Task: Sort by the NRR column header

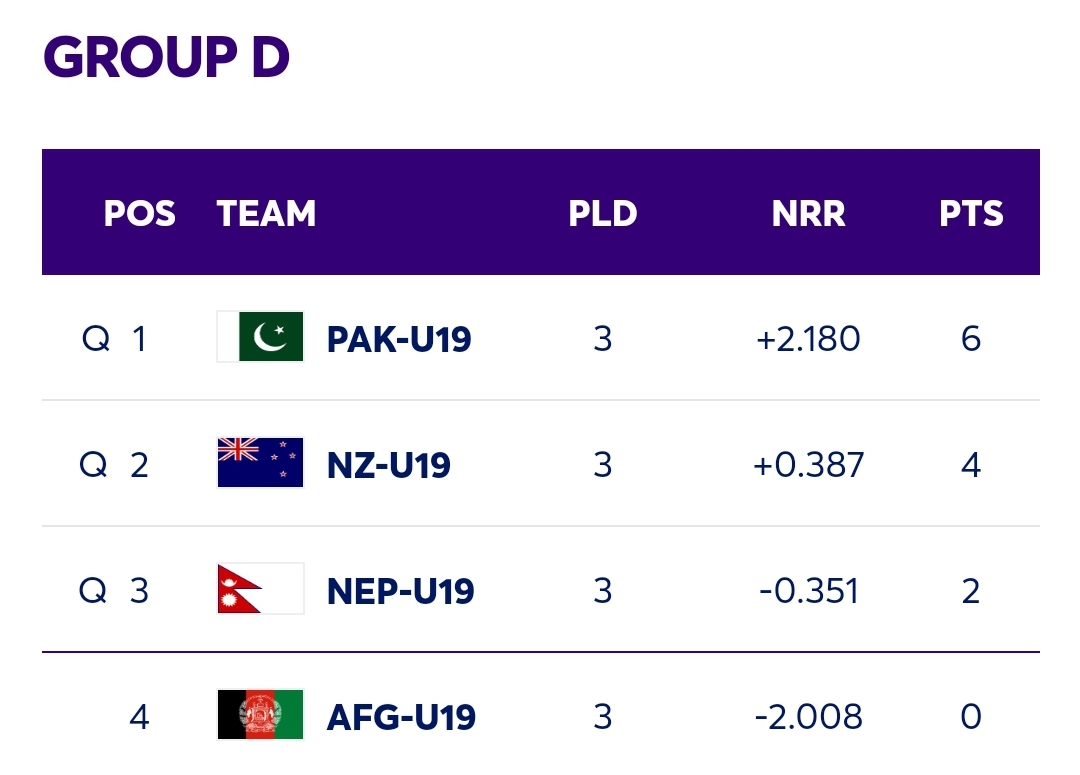Action: click(x=808, y=213)
